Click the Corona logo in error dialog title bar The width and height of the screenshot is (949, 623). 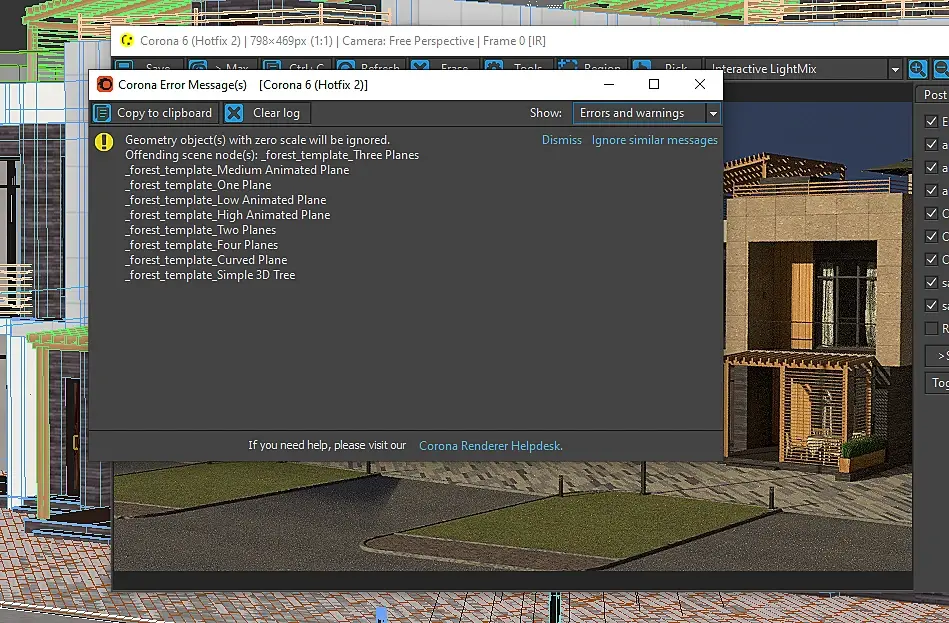(x=105, y=84)
